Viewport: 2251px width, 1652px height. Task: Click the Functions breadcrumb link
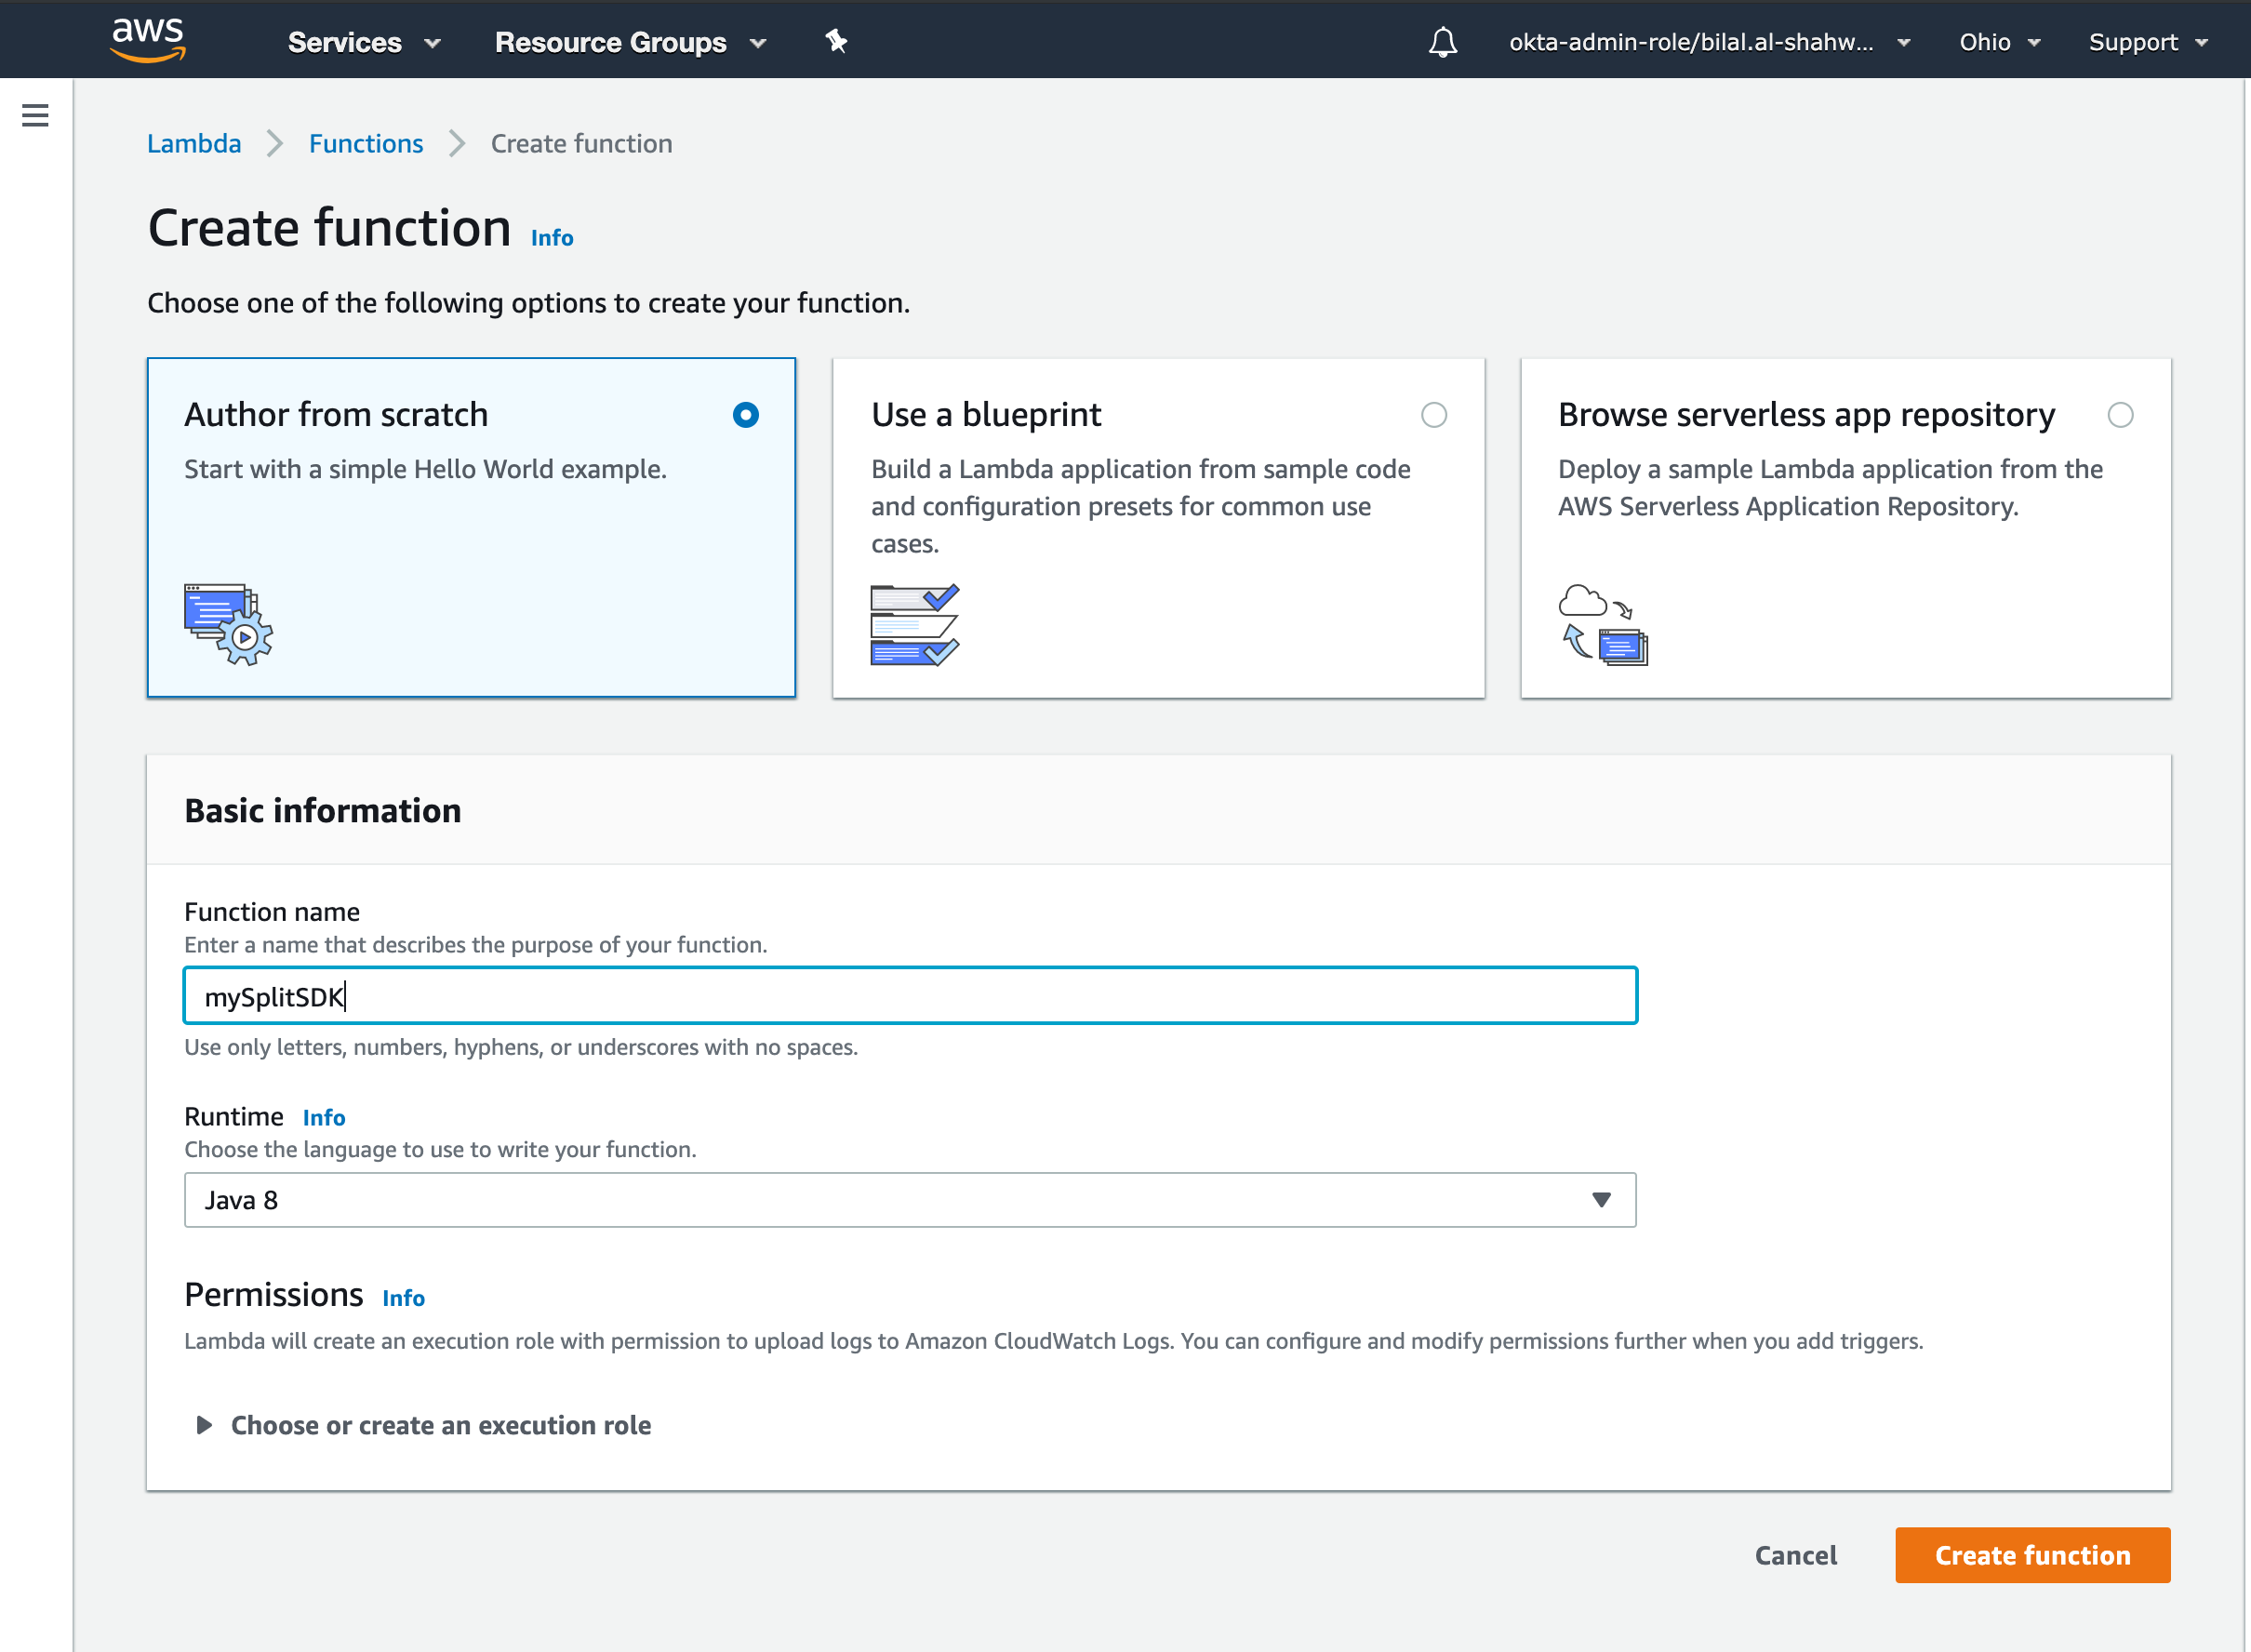tap(366, 144)
